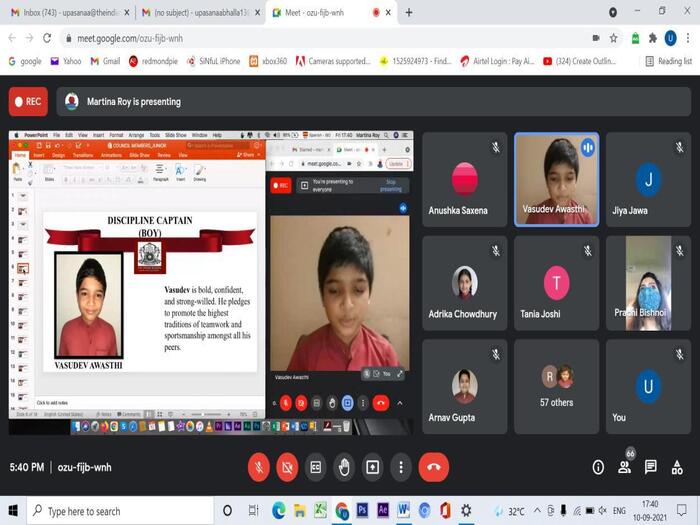700x525 pixels.
Task: Click the Type here to search box
Action: point(121,511)
